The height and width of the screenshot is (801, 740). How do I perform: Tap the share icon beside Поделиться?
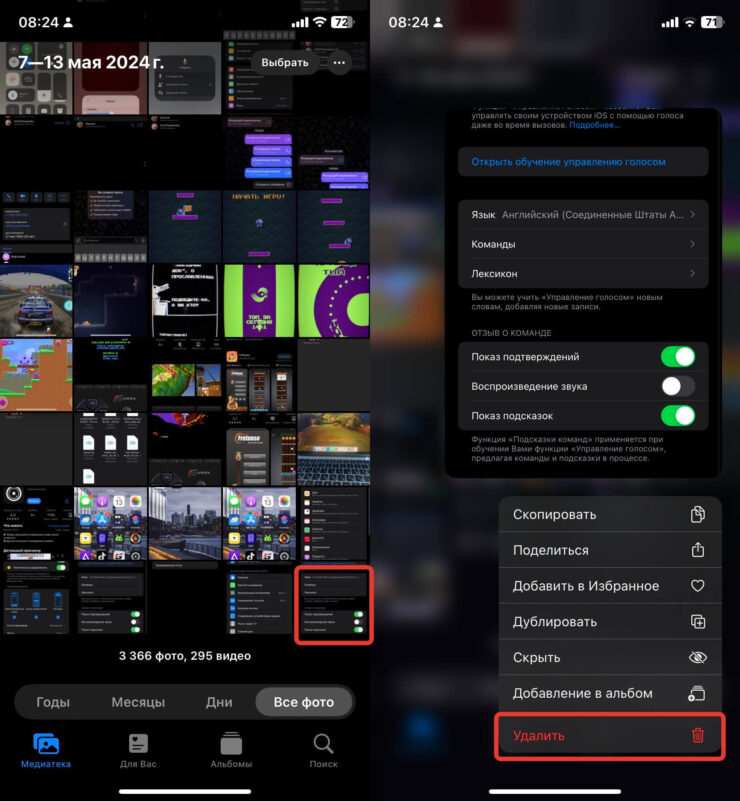coord(698,550)
